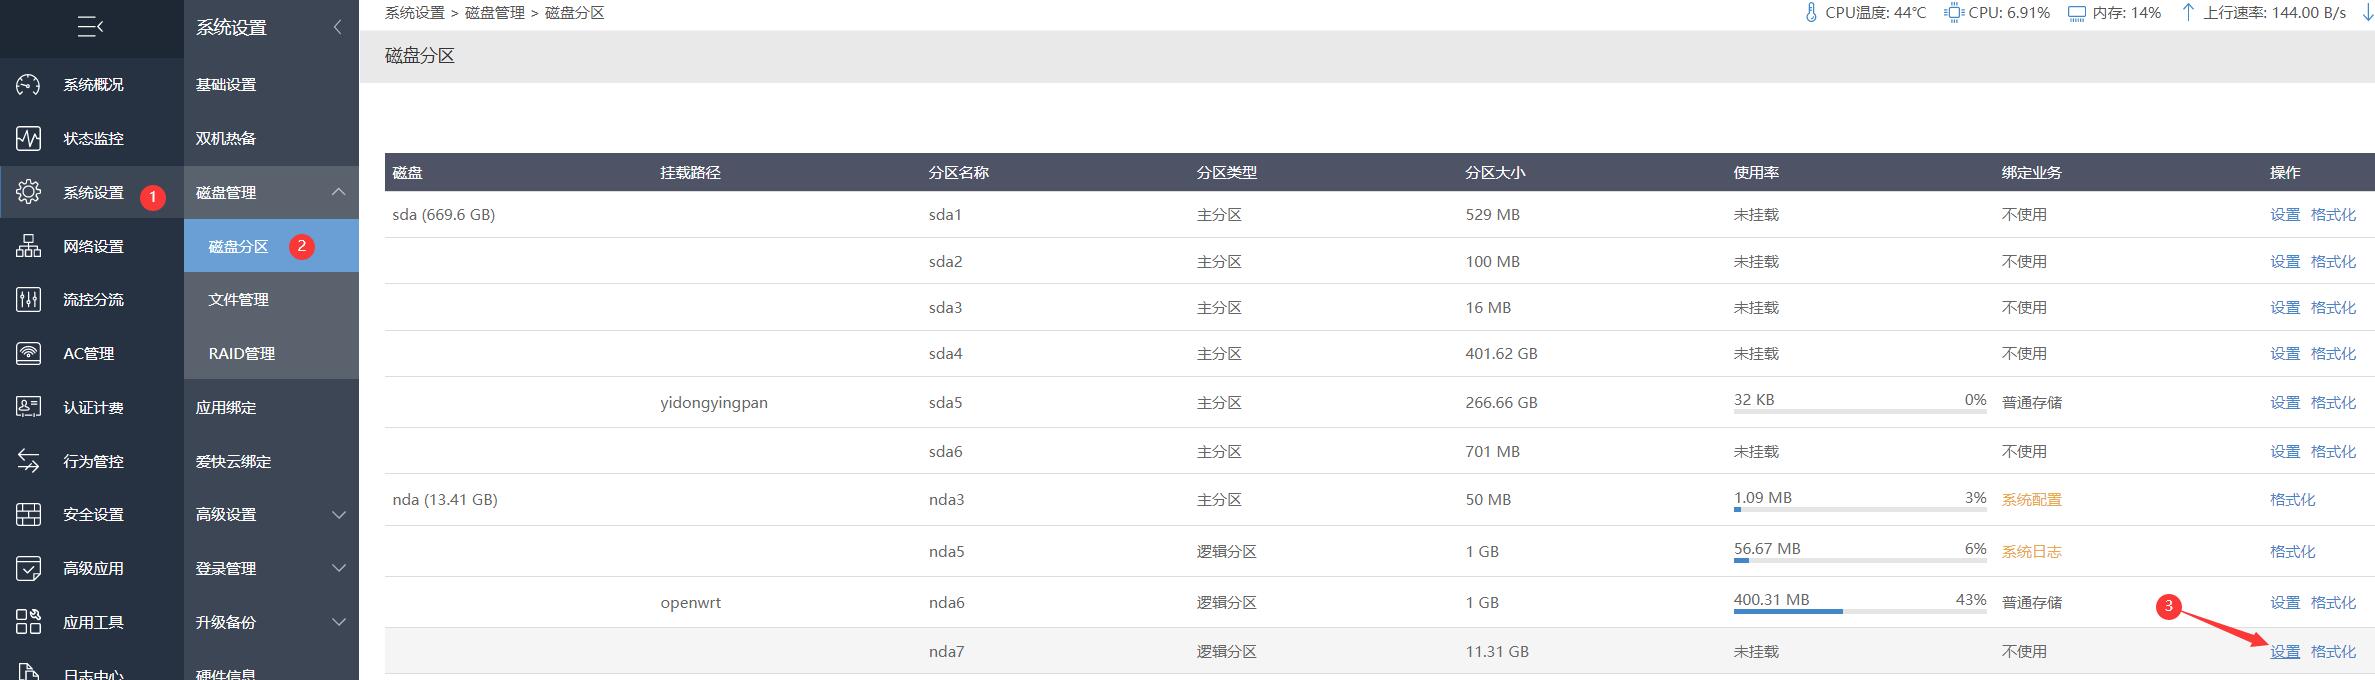Click the 绑定业务 column header
Viewport: 2375px width, 680px height.
click(x=2032, y=173)
